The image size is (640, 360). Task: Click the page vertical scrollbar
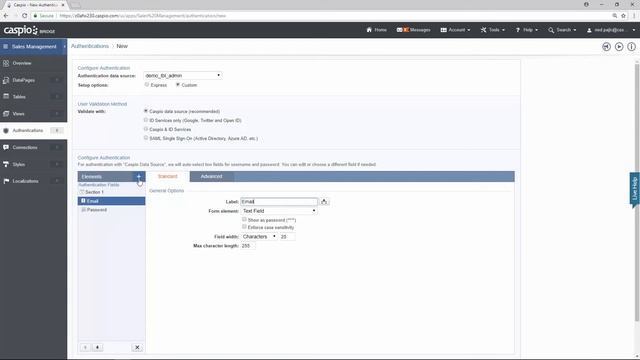pos(637,192)
